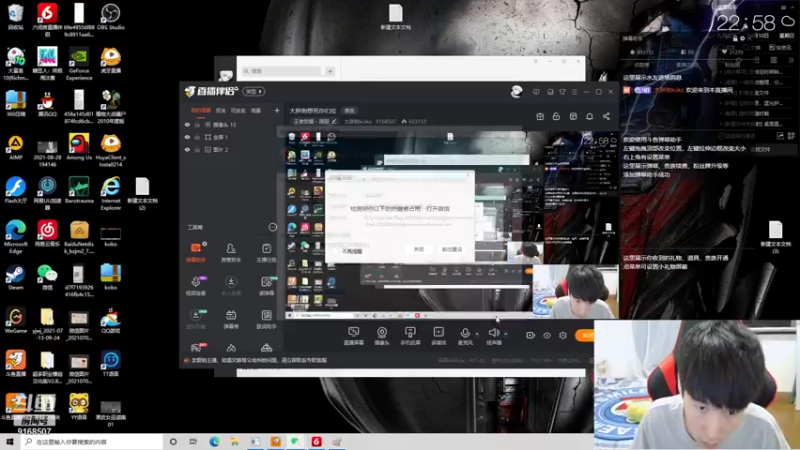Image resolution: width=800 pixels, height=450 pixels.
Task: Expand microphone device dropdown arrow
Action: (477, 334)
